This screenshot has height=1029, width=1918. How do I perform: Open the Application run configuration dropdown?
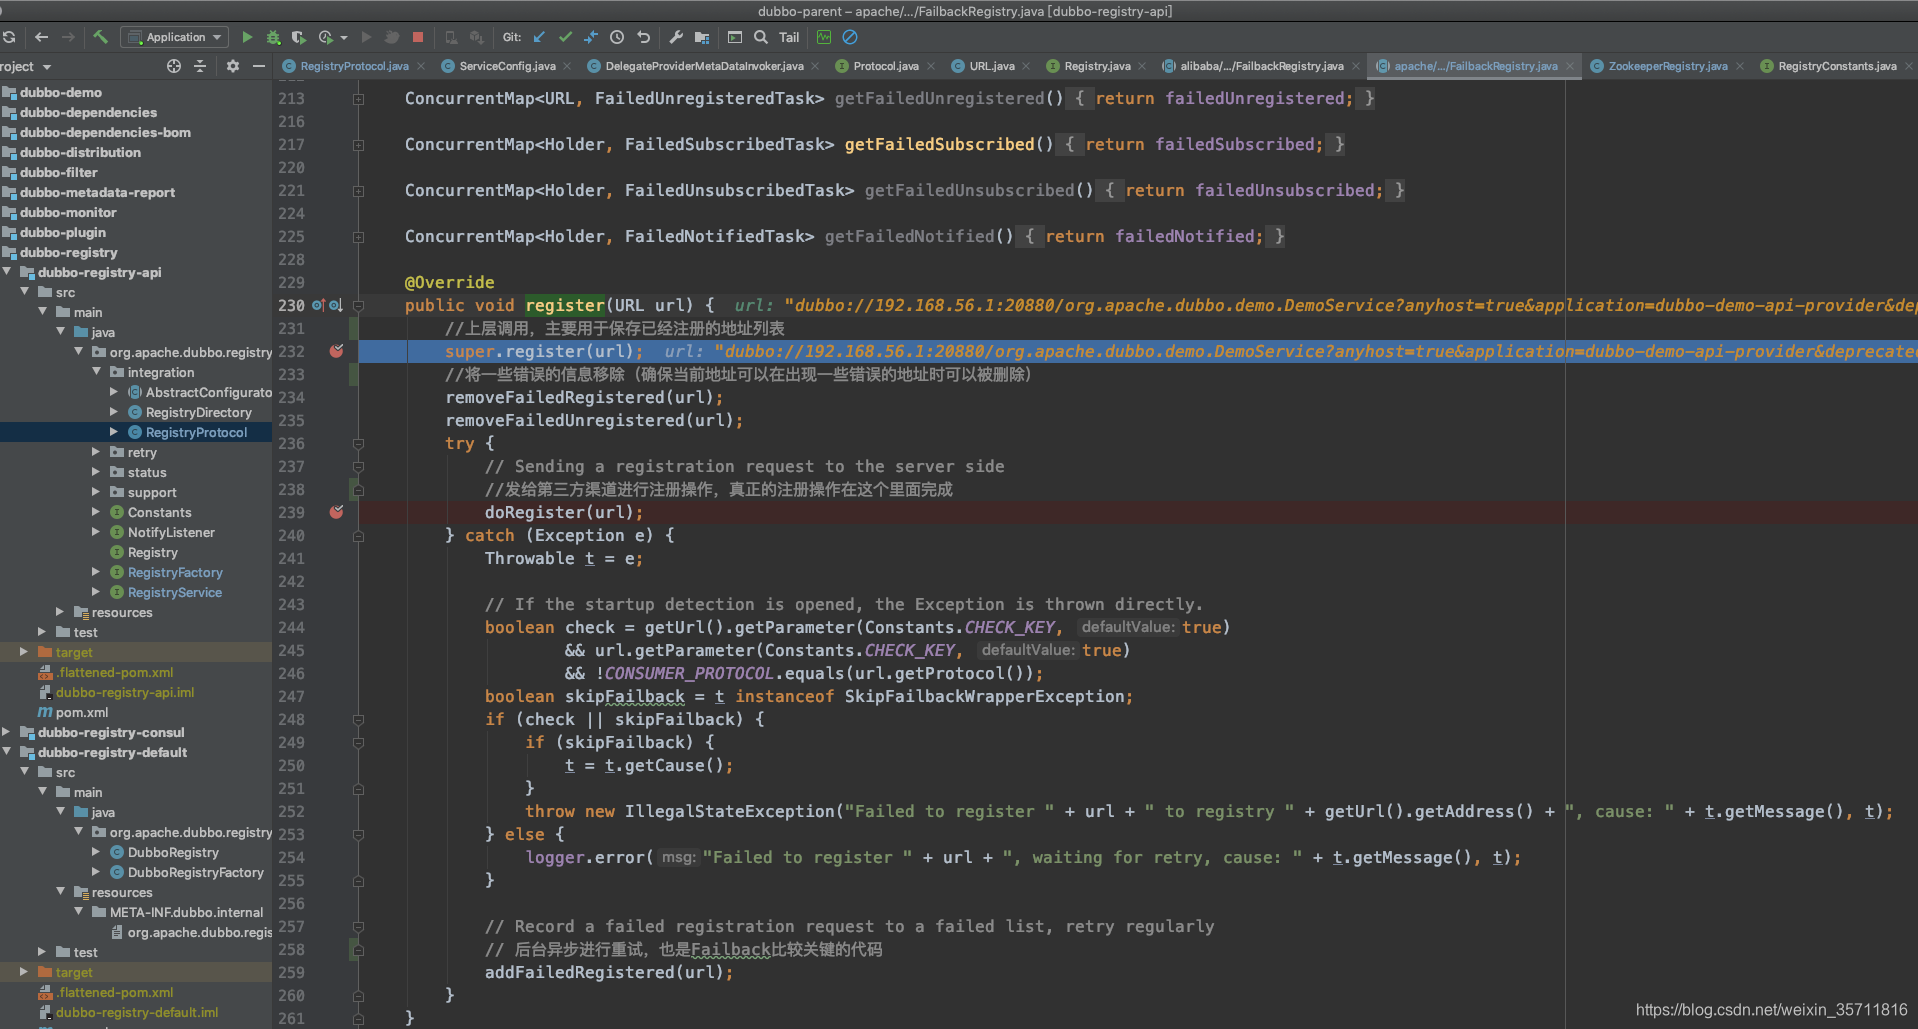(174, 37)
